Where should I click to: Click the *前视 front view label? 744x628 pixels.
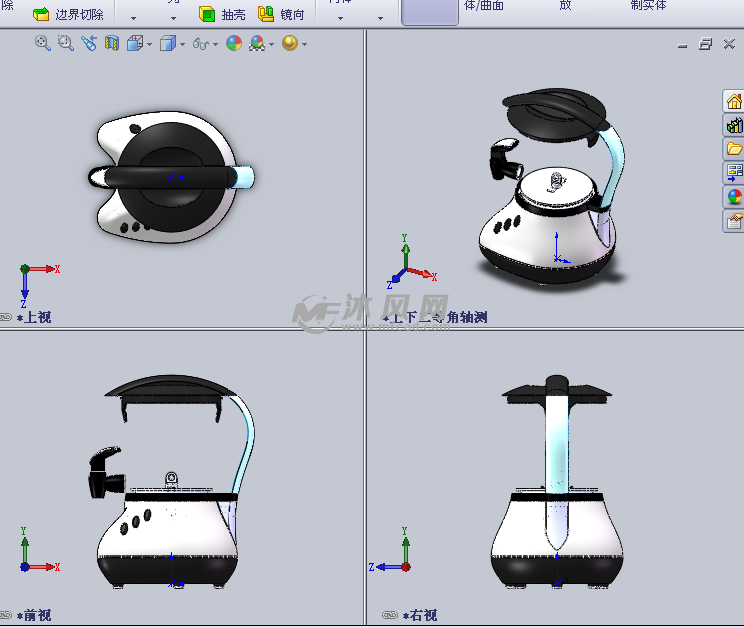click(34, 615)
